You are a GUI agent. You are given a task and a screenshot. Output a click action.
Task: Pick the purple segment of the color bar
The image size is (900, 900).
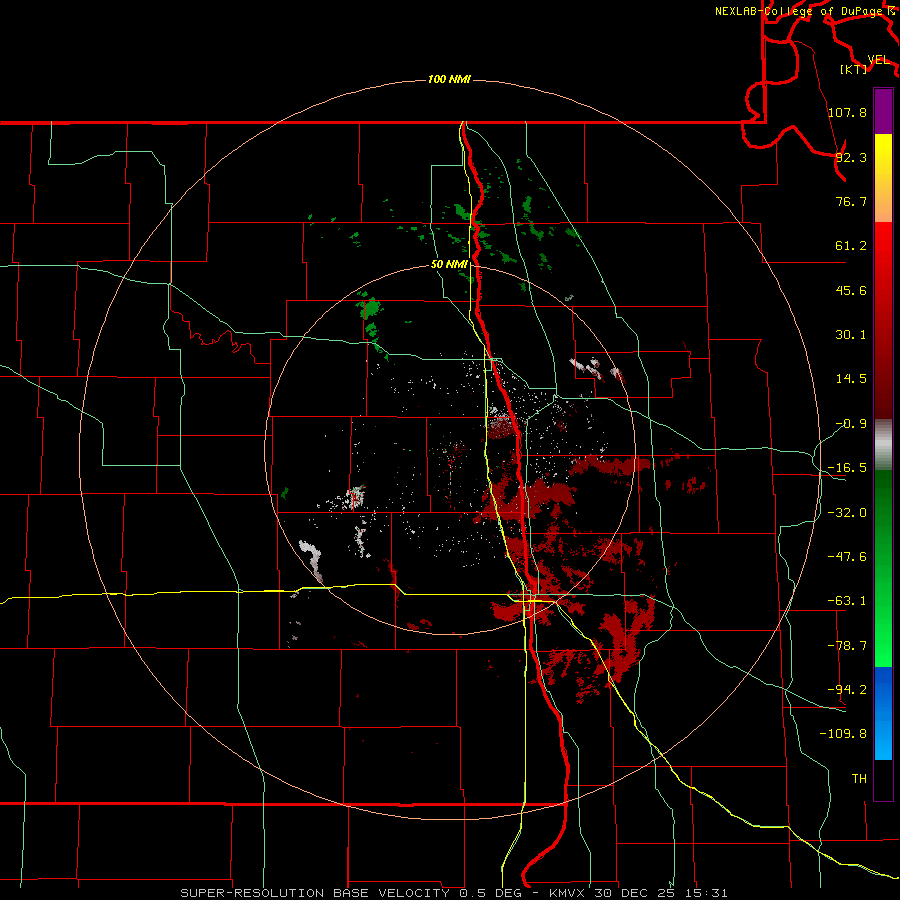coord(883,111)
